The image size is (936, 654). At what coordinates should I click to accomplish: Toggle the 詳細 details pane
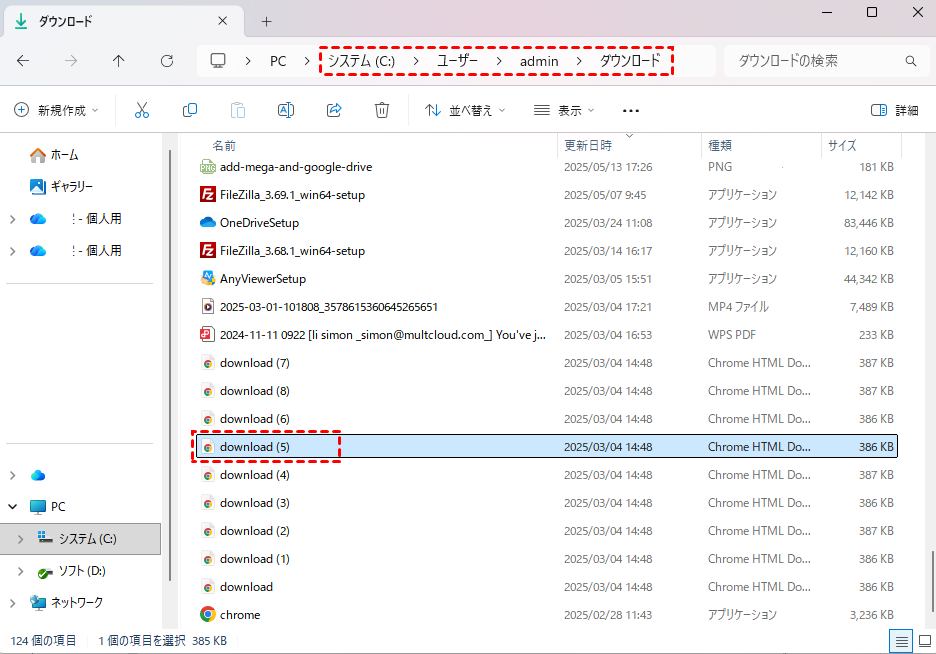894,110
